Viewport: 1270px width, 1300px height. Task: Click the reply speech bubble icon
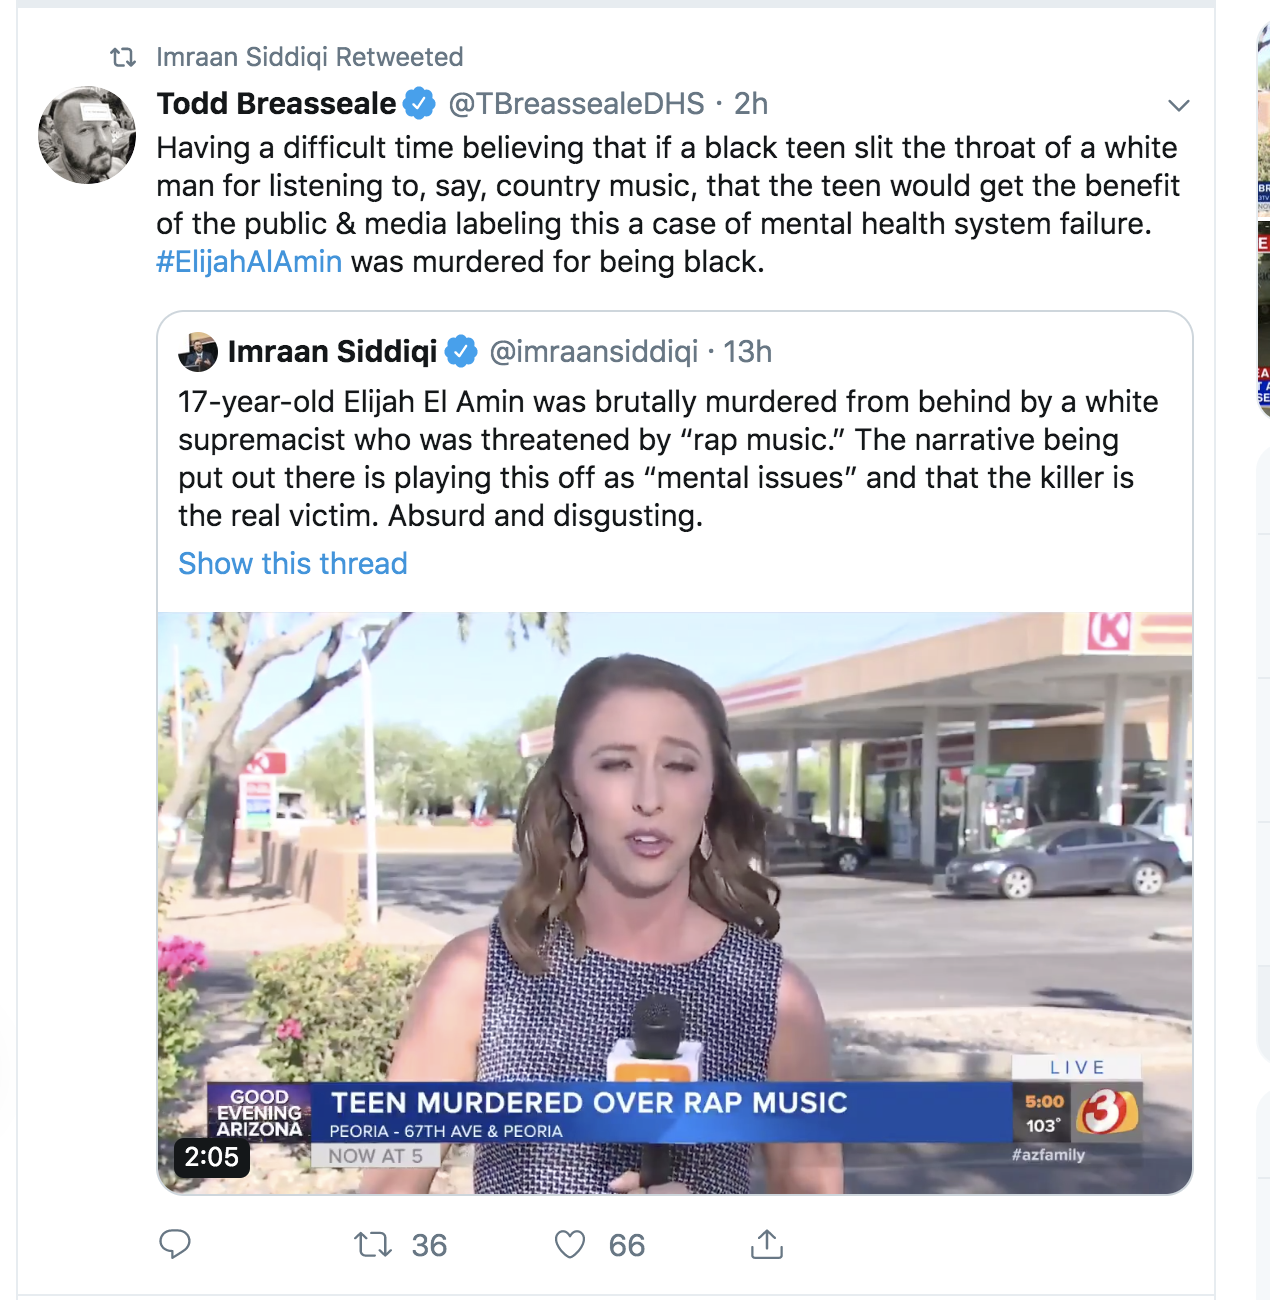click(175, 1244)
